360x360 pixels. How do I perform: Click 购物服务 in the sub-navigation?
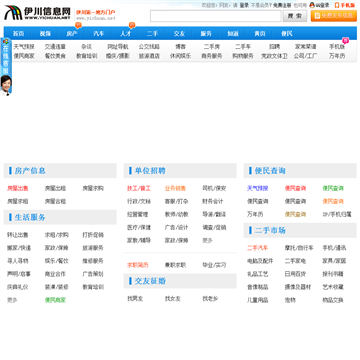pyautogui.click(x=243, y=56)
